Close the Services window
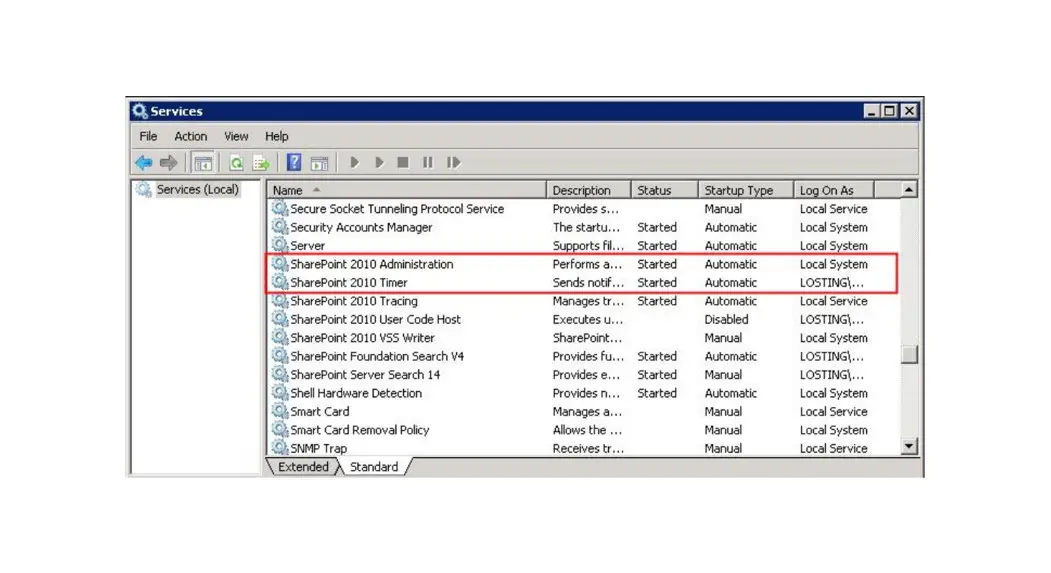 click(x=909, y=111)
